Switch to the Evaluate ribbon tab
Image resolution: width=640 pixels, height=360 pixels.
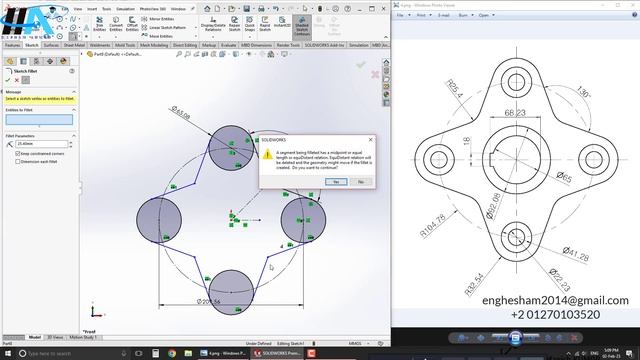point(229,45)
